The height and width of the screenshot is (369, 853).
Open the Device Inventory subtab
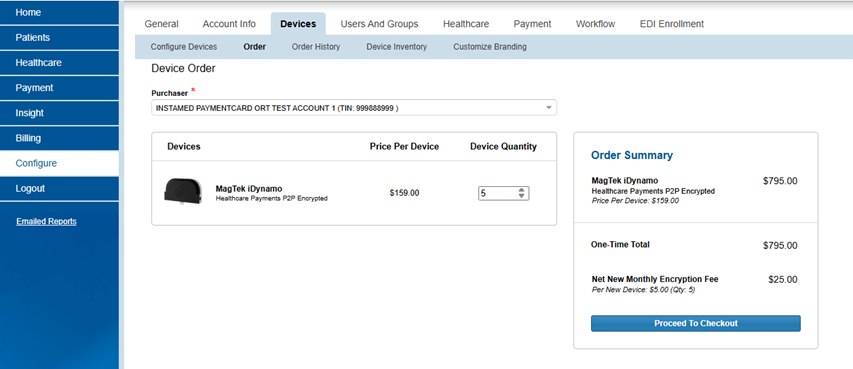[397, 47]
